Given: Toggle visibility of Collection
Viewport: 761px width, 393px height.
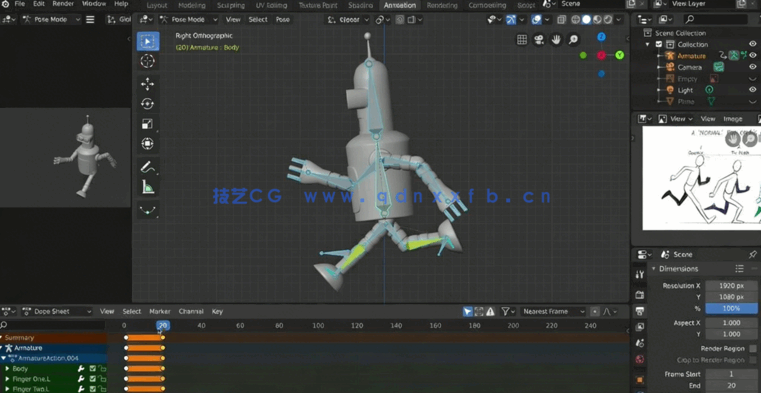Looking at the screenshot, I should pos(752,44).
